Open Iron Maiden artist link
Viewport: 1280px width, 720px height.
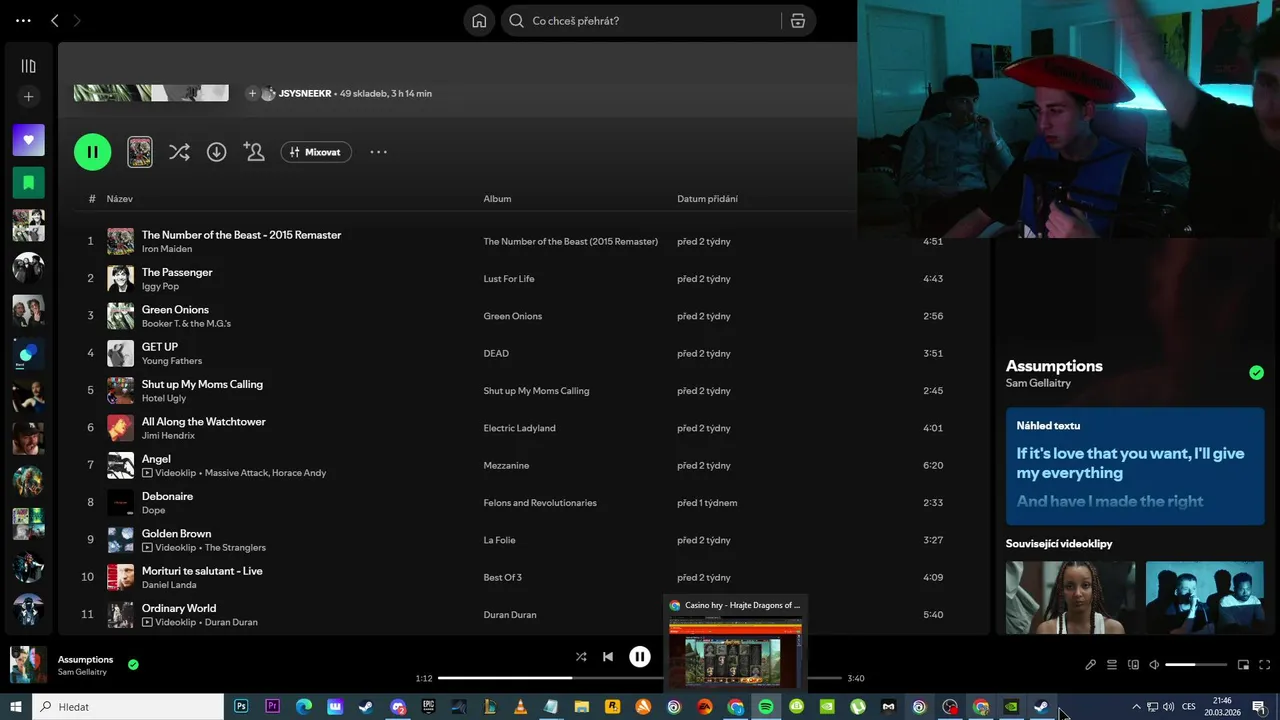pyautogui.click(x=167, y=249)
